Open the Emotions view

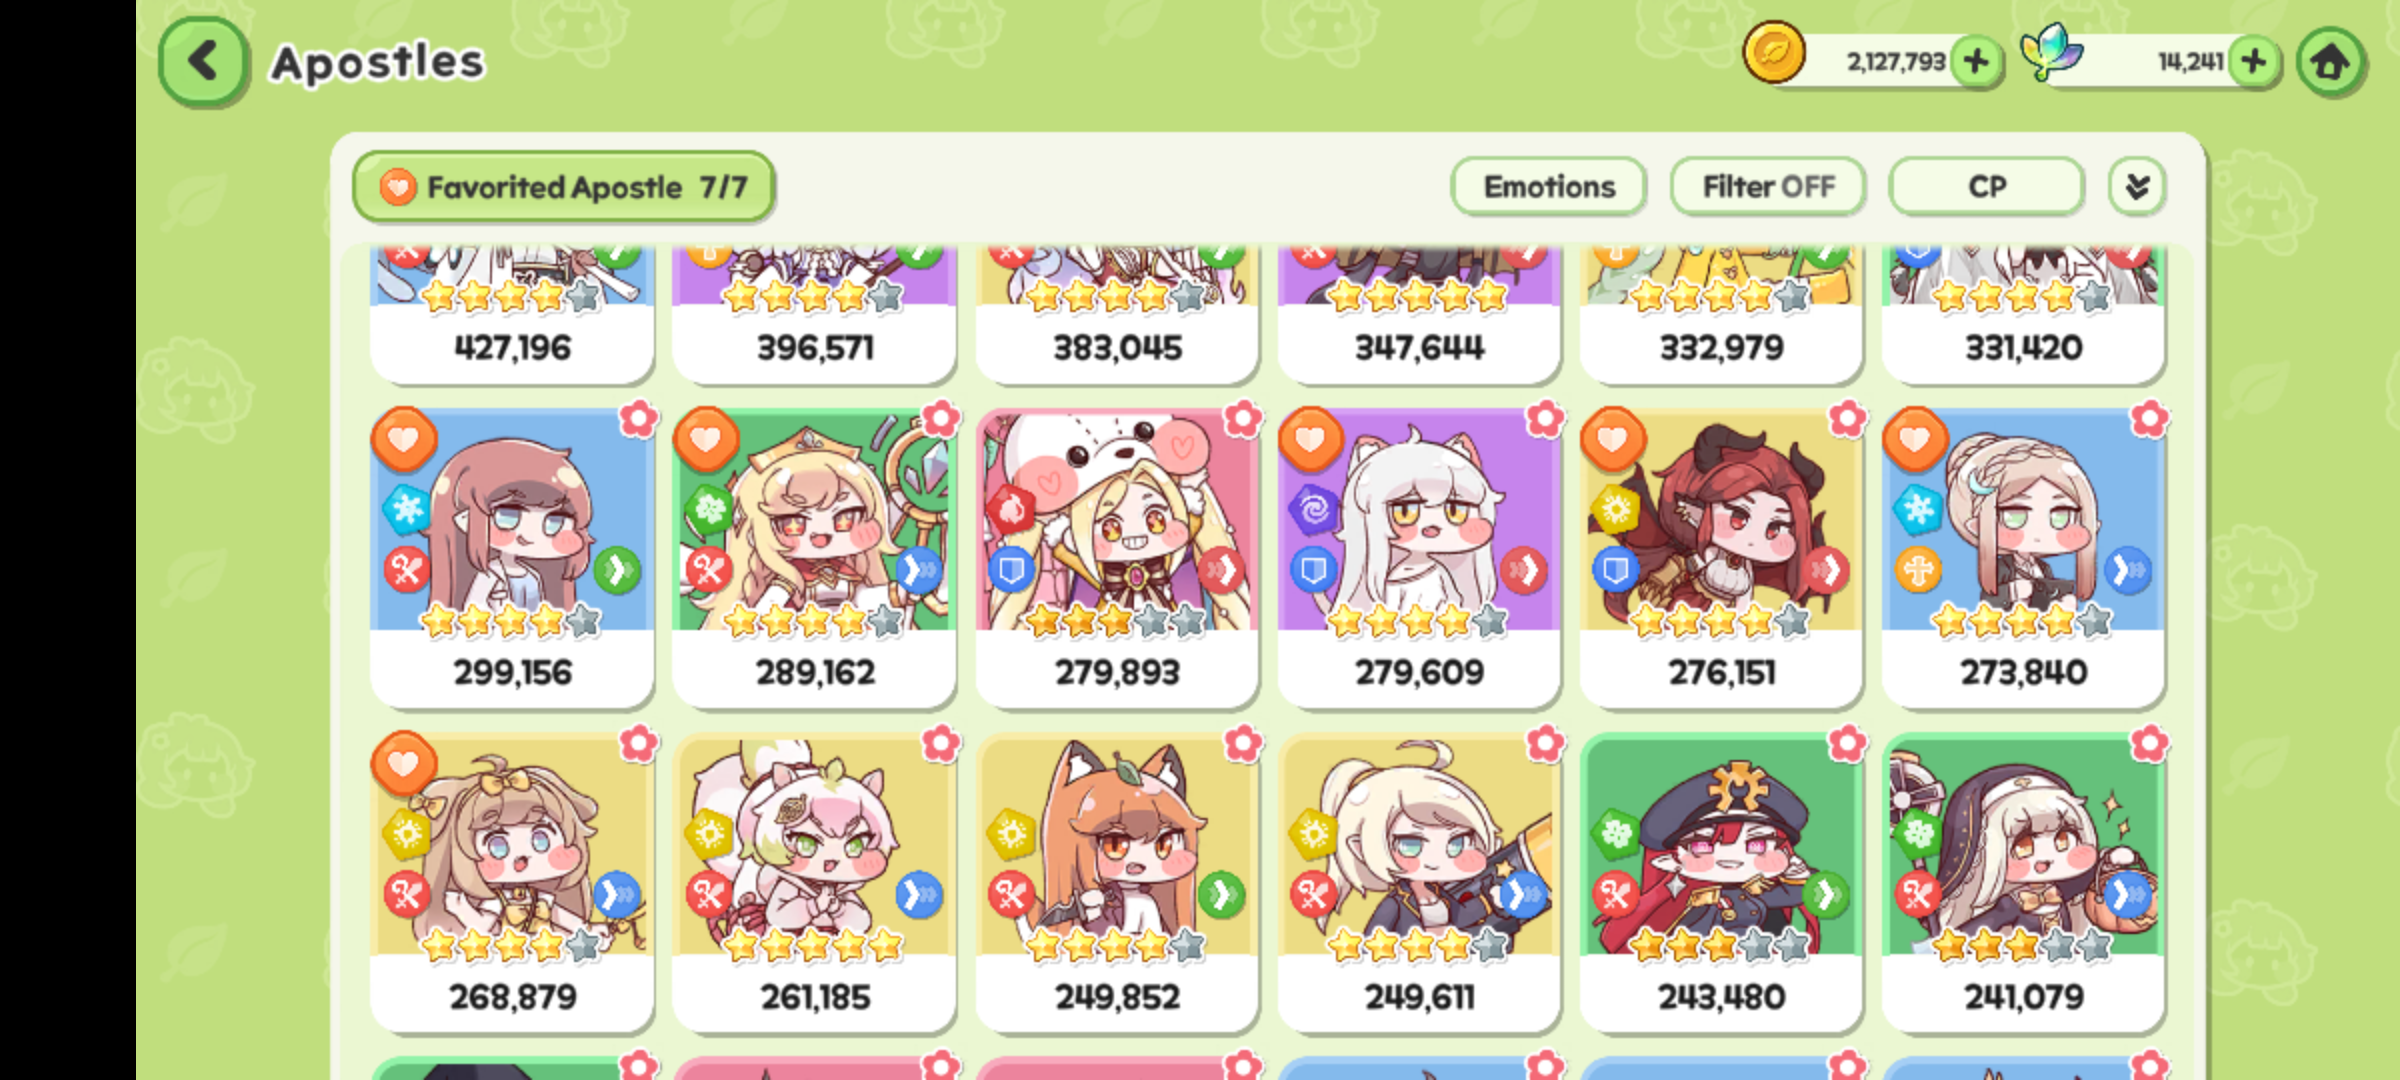1548,187
